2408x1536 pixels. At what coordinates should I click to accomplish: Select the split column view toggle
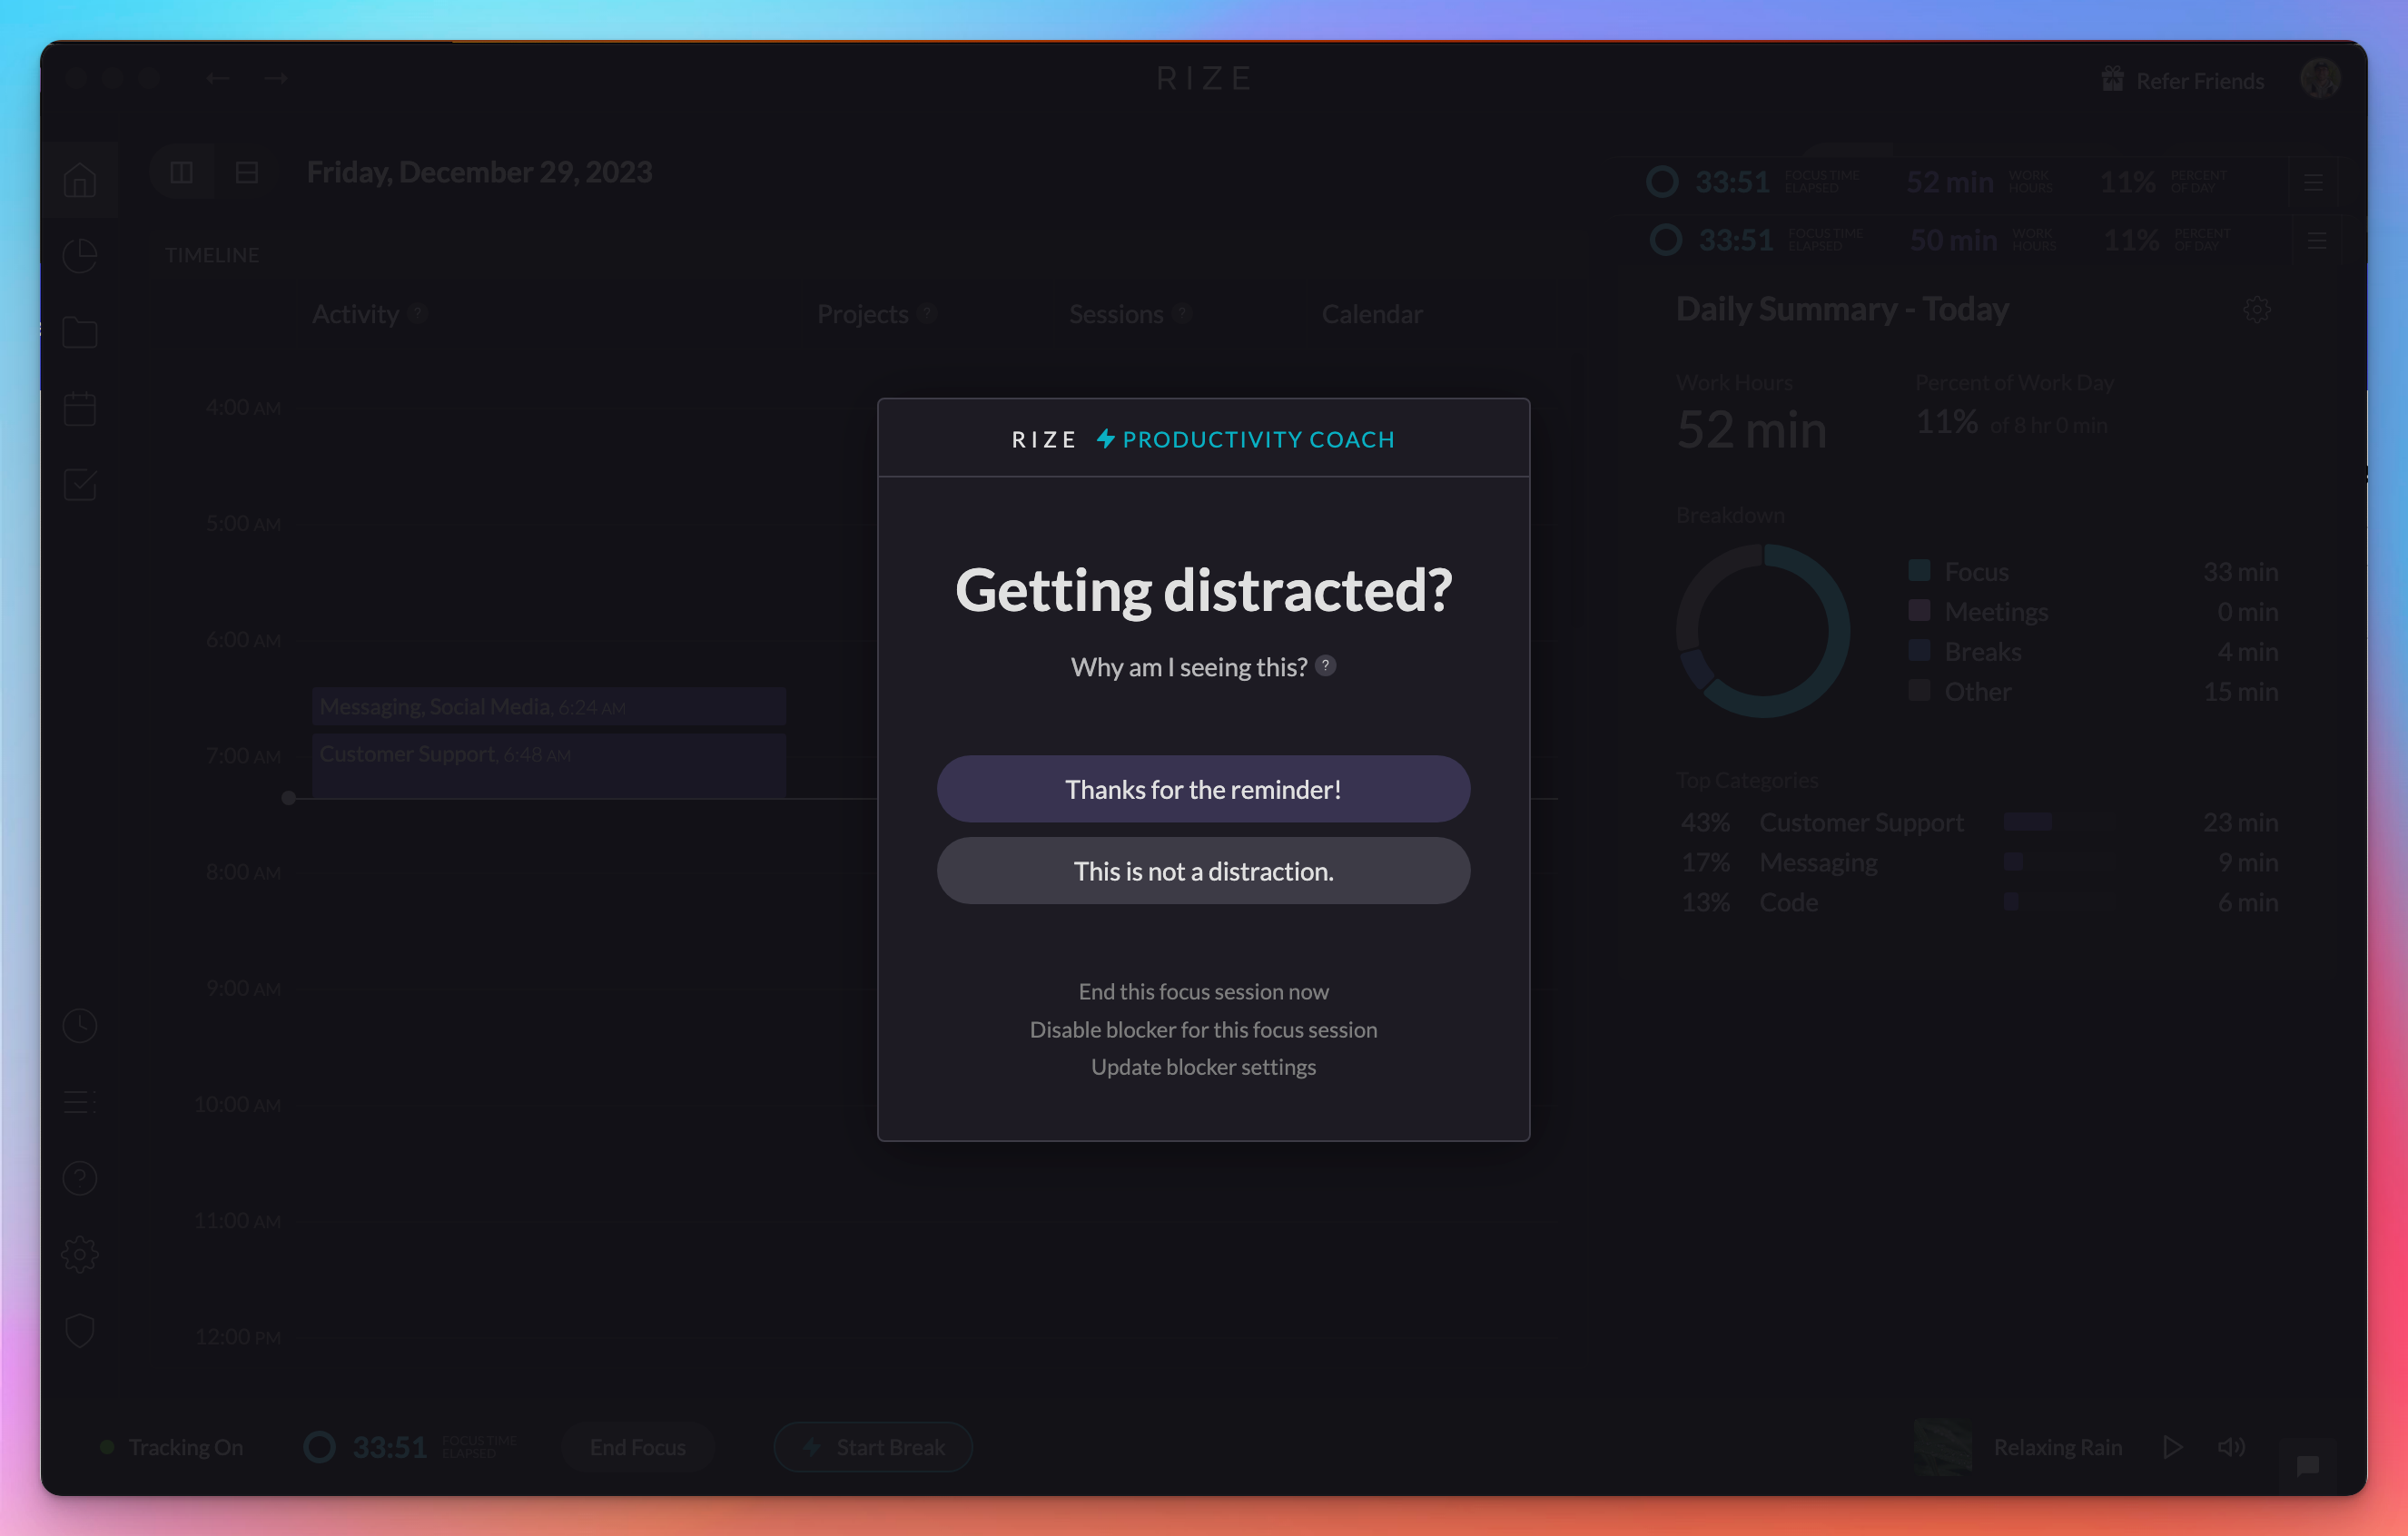pos(182,172)
